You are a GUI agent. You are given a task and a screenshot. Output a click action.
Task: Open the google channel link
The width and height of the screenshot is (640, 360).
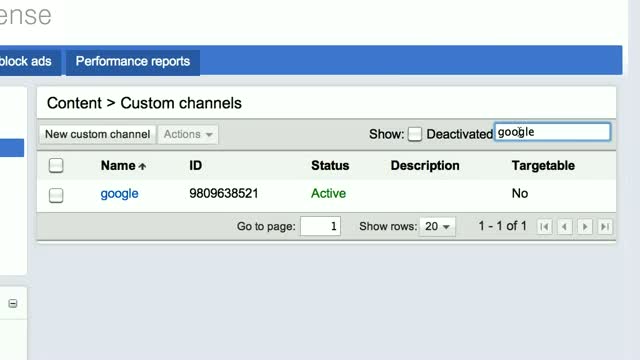pyautogui.click(x=119, y=193)
